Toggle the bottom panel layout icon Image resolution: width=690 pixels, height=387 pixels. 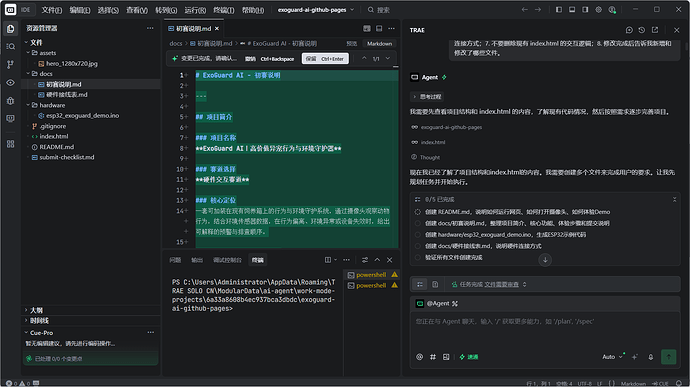coord(572,10)
